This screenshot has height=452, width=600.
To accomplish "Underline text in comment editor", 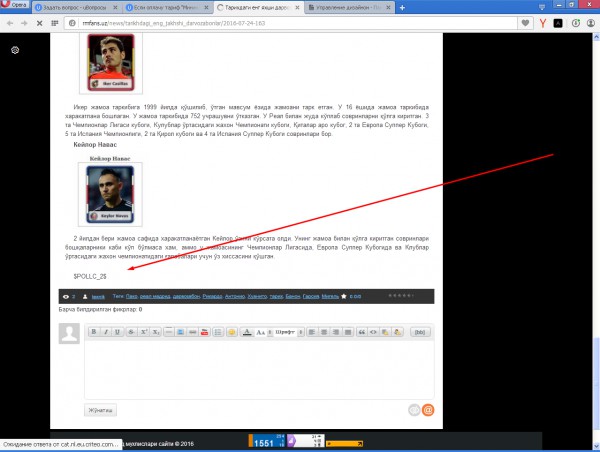I will pyautogui.click(x=117, y=332).
